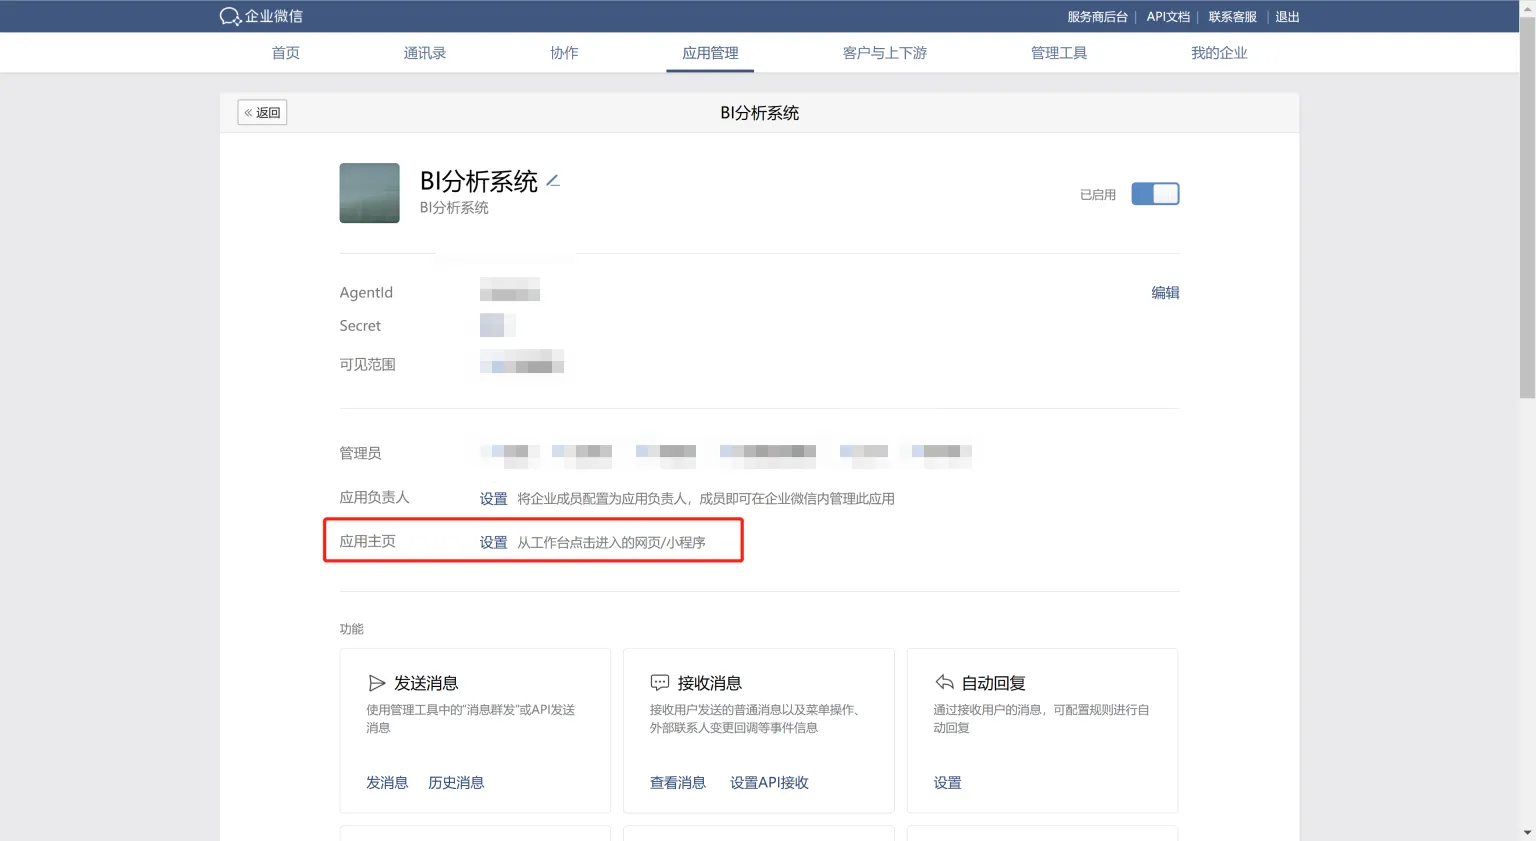Click the pencil edit icon beside BI分析系统
Viewport: 1536px width, 841px height.
tap(553, 181)
